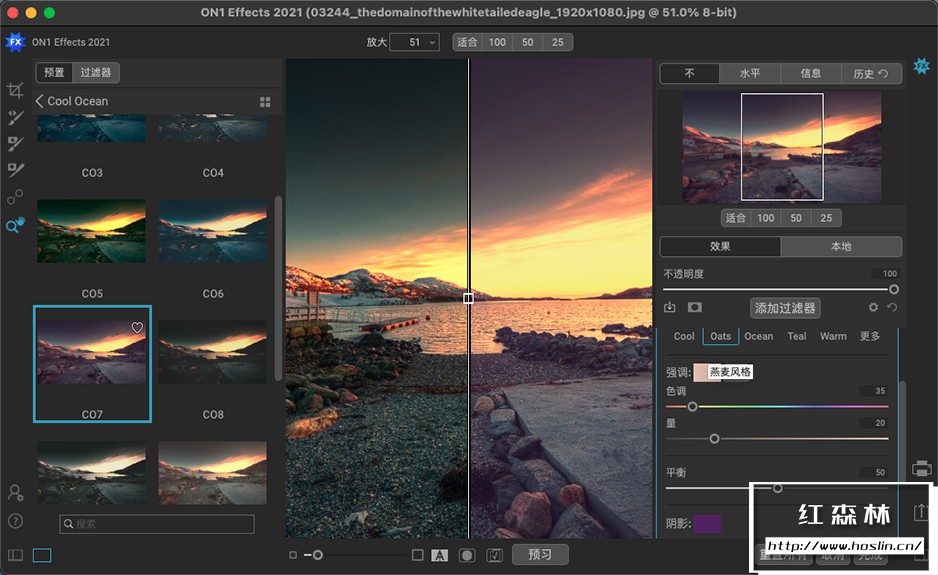Toggle the mask view circle button
938x575 pixels.
point(466,555)
